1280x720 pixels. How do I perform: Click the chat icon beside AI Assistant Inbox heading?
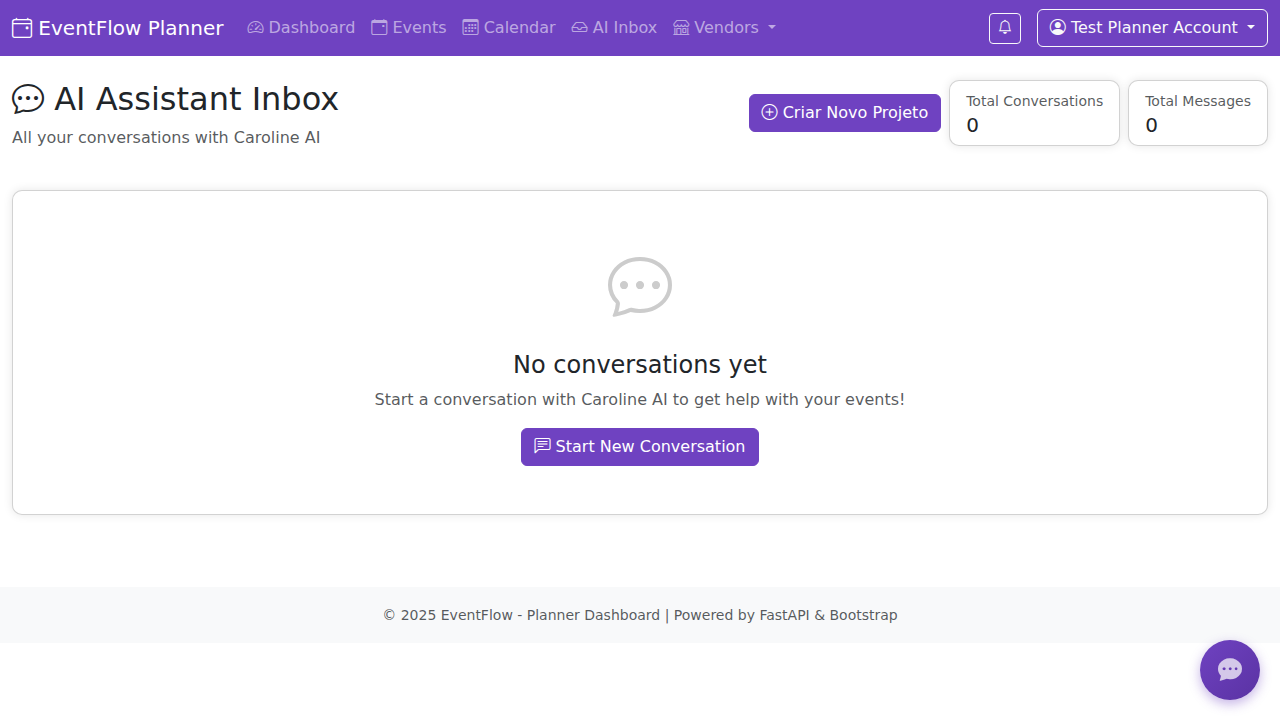(x=28, y=99)
